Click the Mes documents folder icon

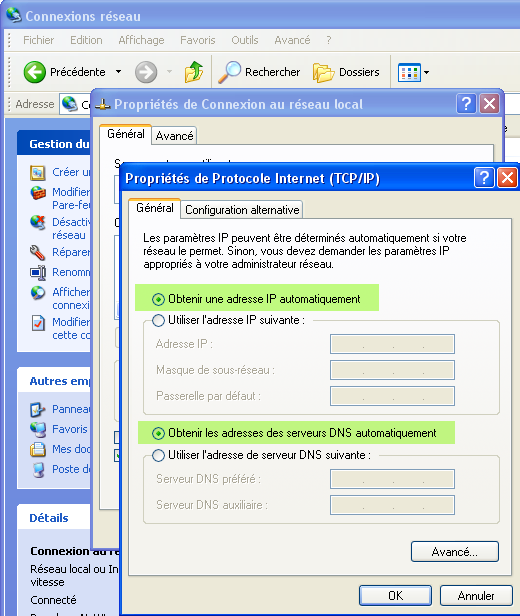(38, 449)
